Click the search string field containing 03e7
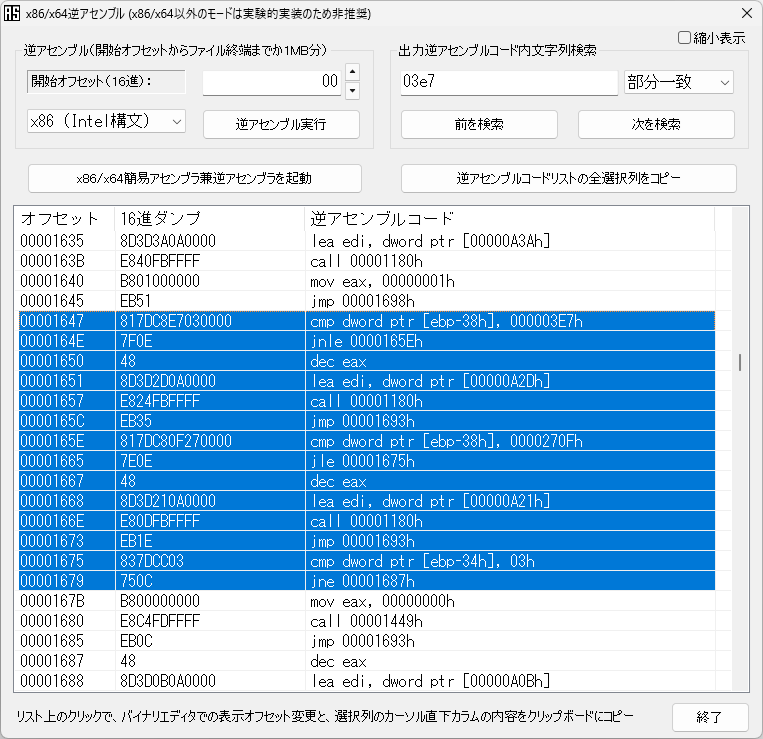This screenshot has height=739, width=763. (508, 82)
